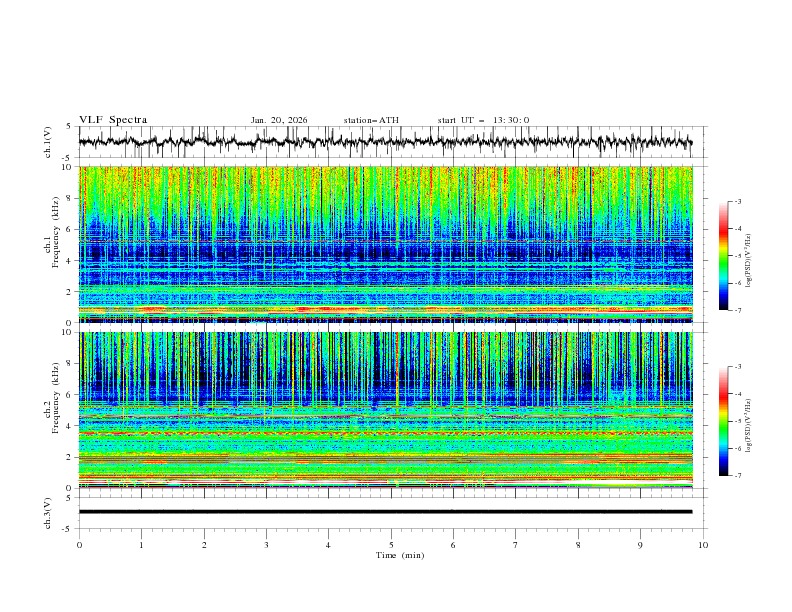Click the ch.2 PSD color bar
The width and height of the screenshot is (792, 612).
pos(724,421)
